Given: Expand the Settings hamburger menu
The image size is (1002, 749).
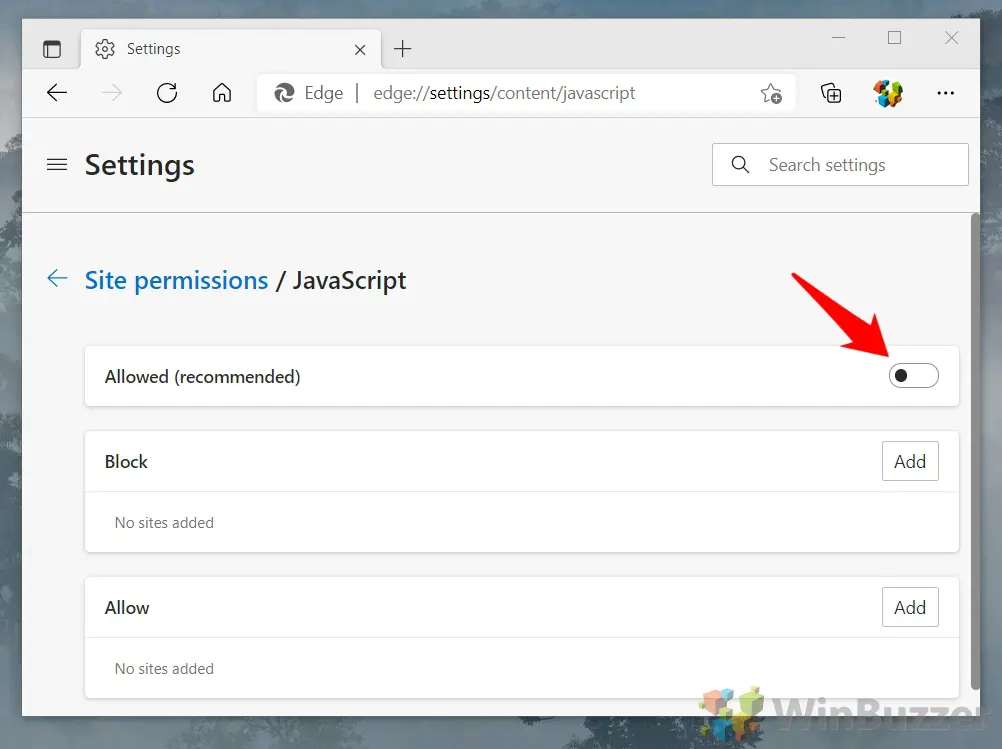Looking at the screenshot, I should pyautogui.click(x=57, y=165).
